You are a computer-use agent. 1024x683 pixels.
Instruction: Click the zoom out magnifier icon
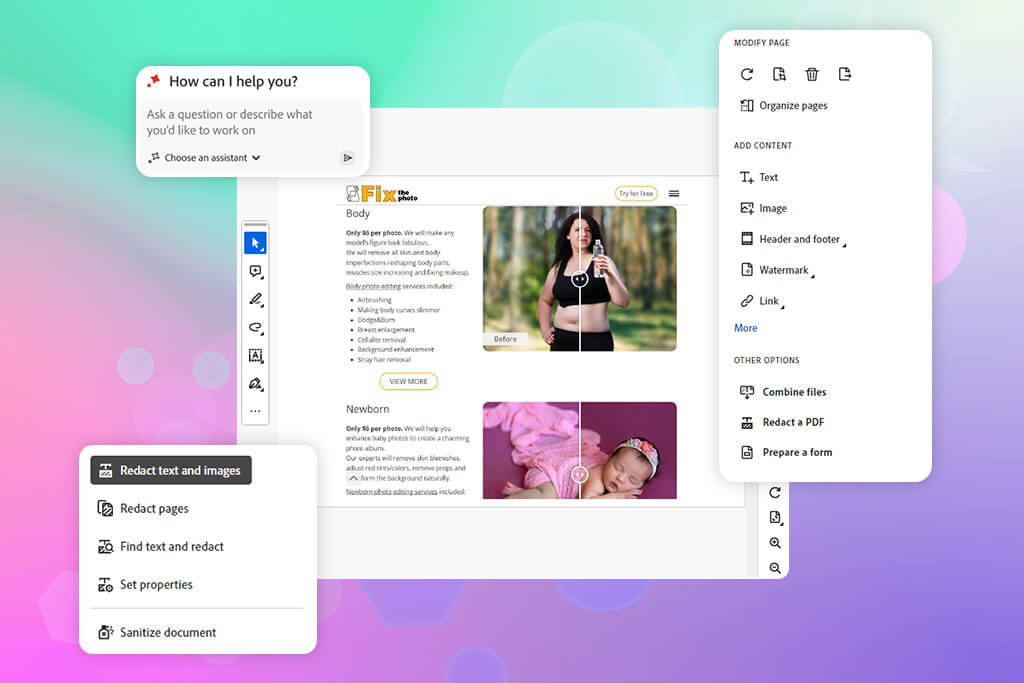click(x=775, y=568)
